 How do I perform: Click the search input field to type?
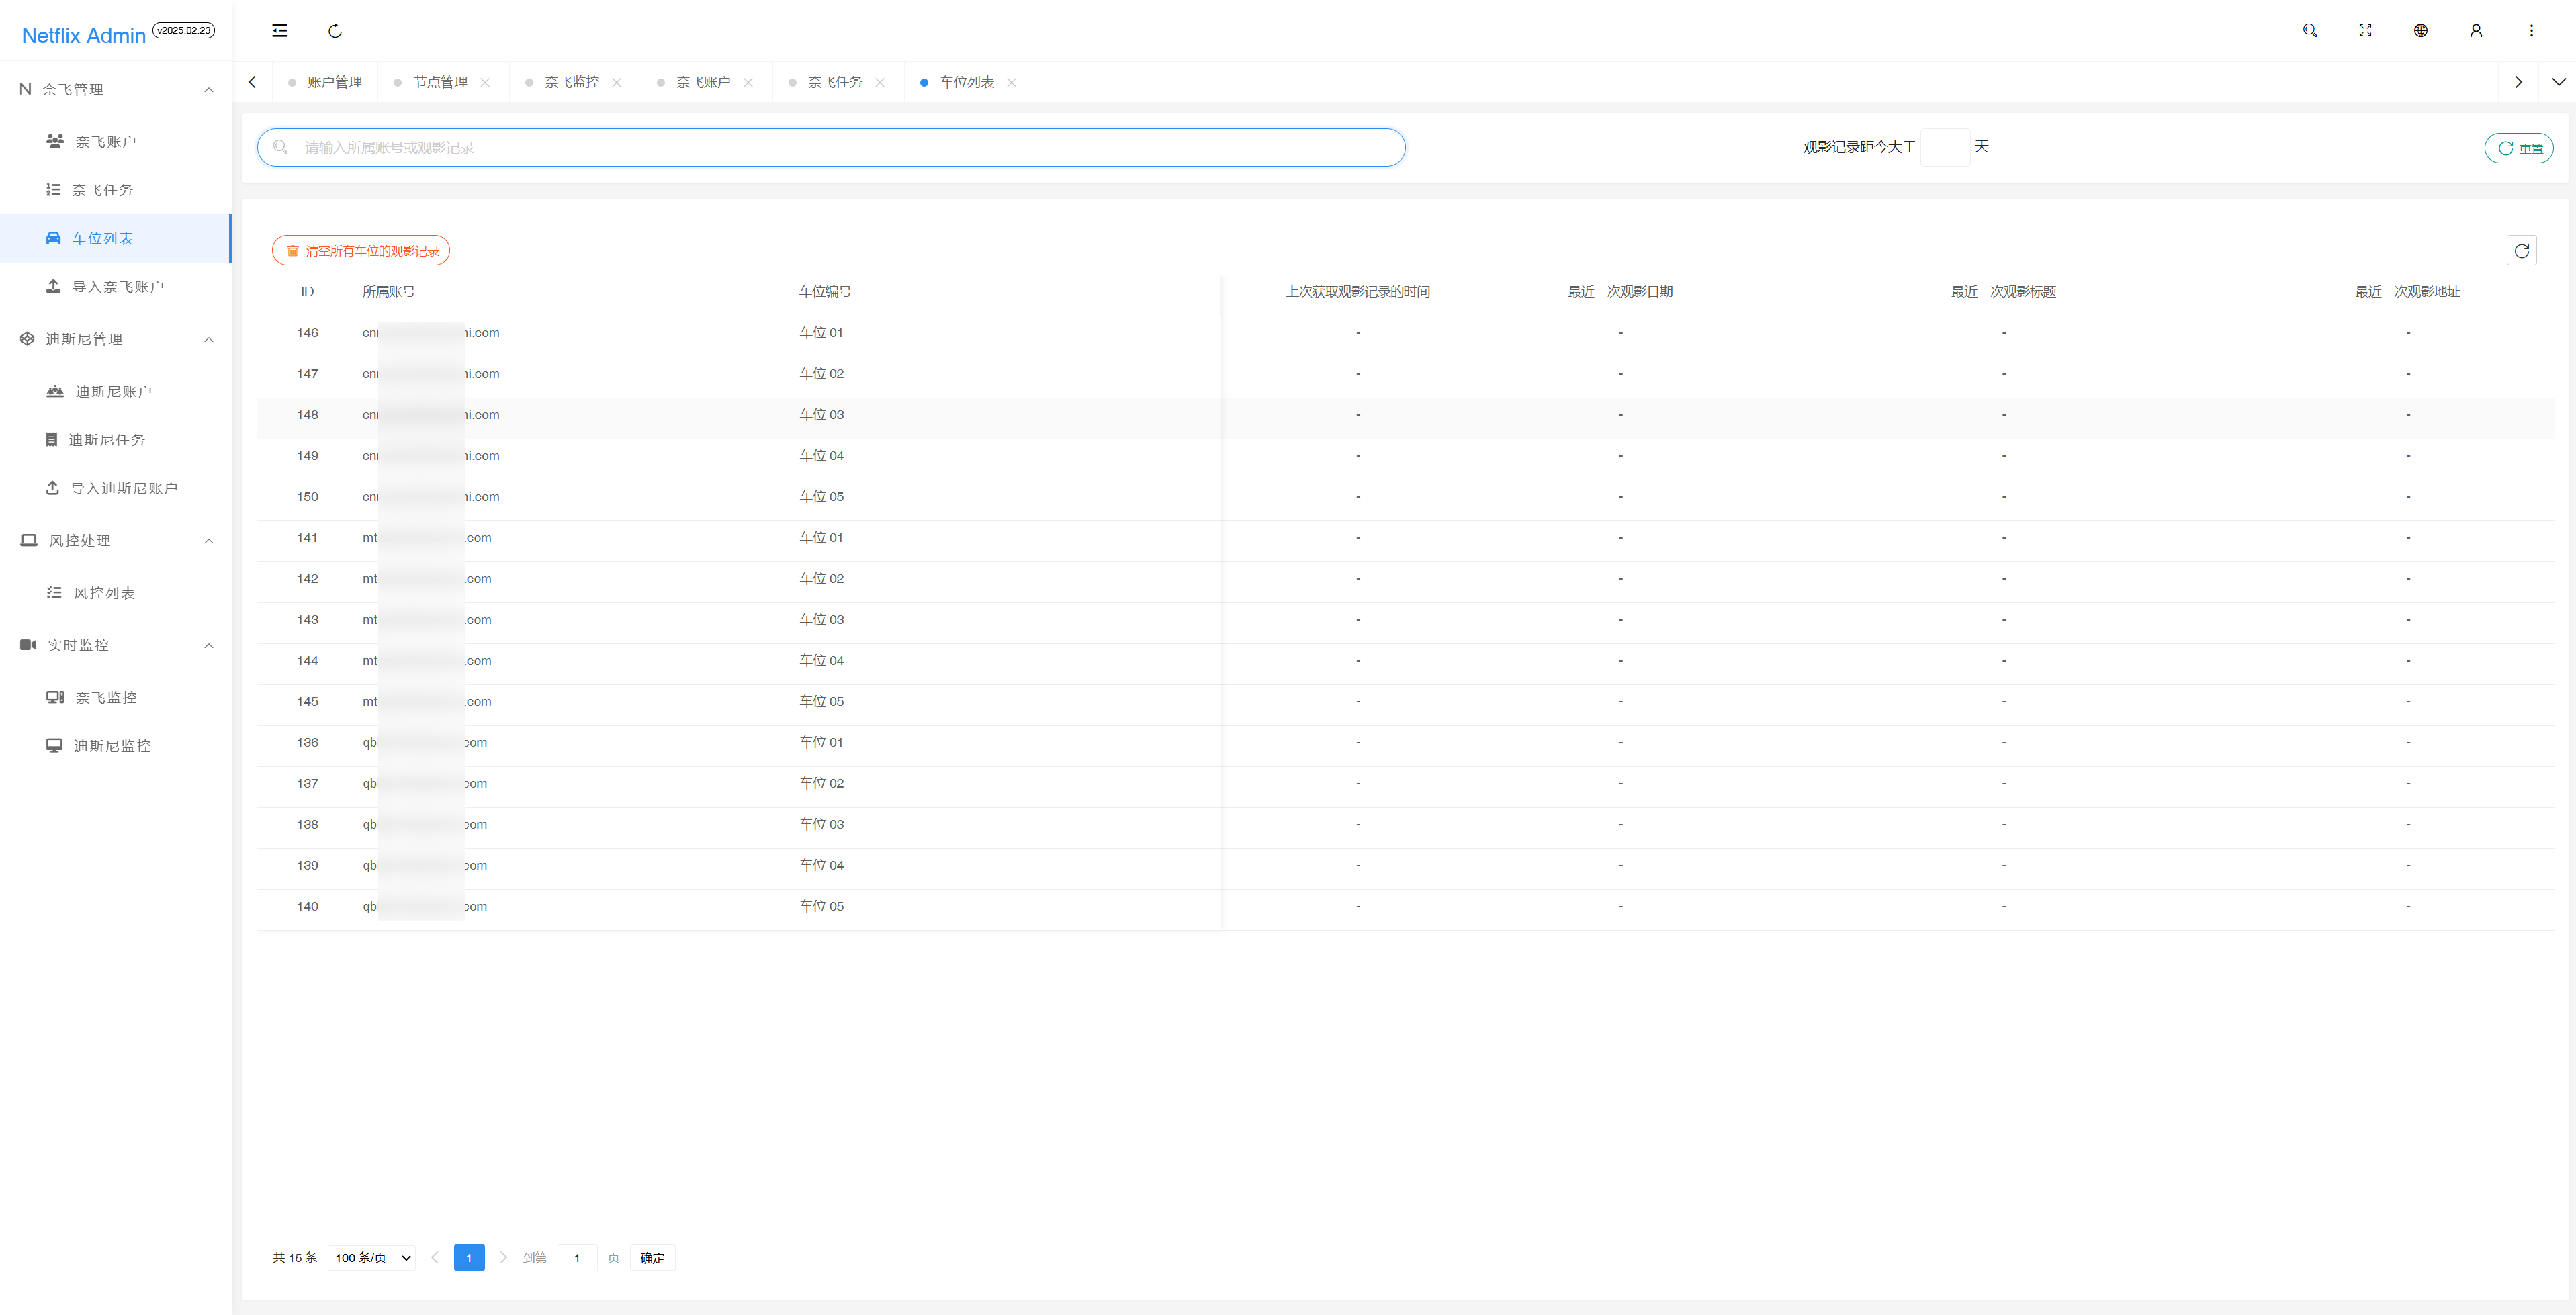coord(834,148)
